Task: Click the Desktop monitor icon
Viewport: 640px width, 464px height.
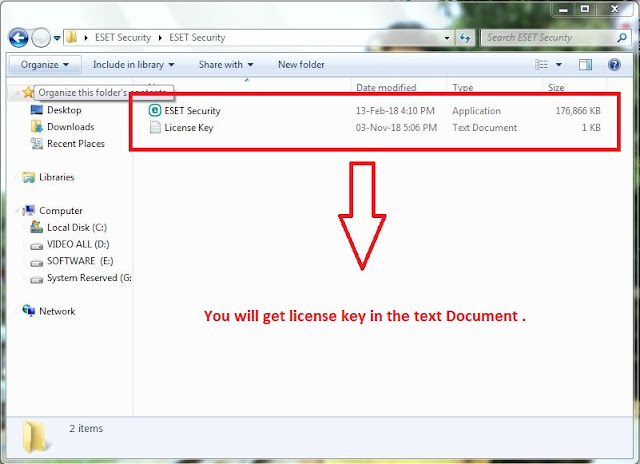Action: point(36,110)
